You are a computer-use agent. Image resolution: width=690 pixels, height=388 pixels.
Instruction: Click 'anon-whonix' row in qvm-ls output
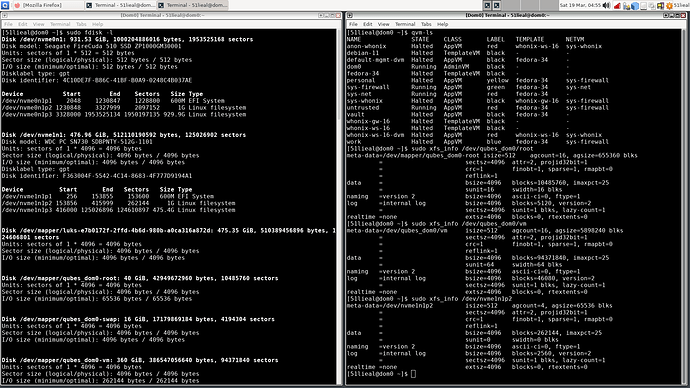[474, 46]
